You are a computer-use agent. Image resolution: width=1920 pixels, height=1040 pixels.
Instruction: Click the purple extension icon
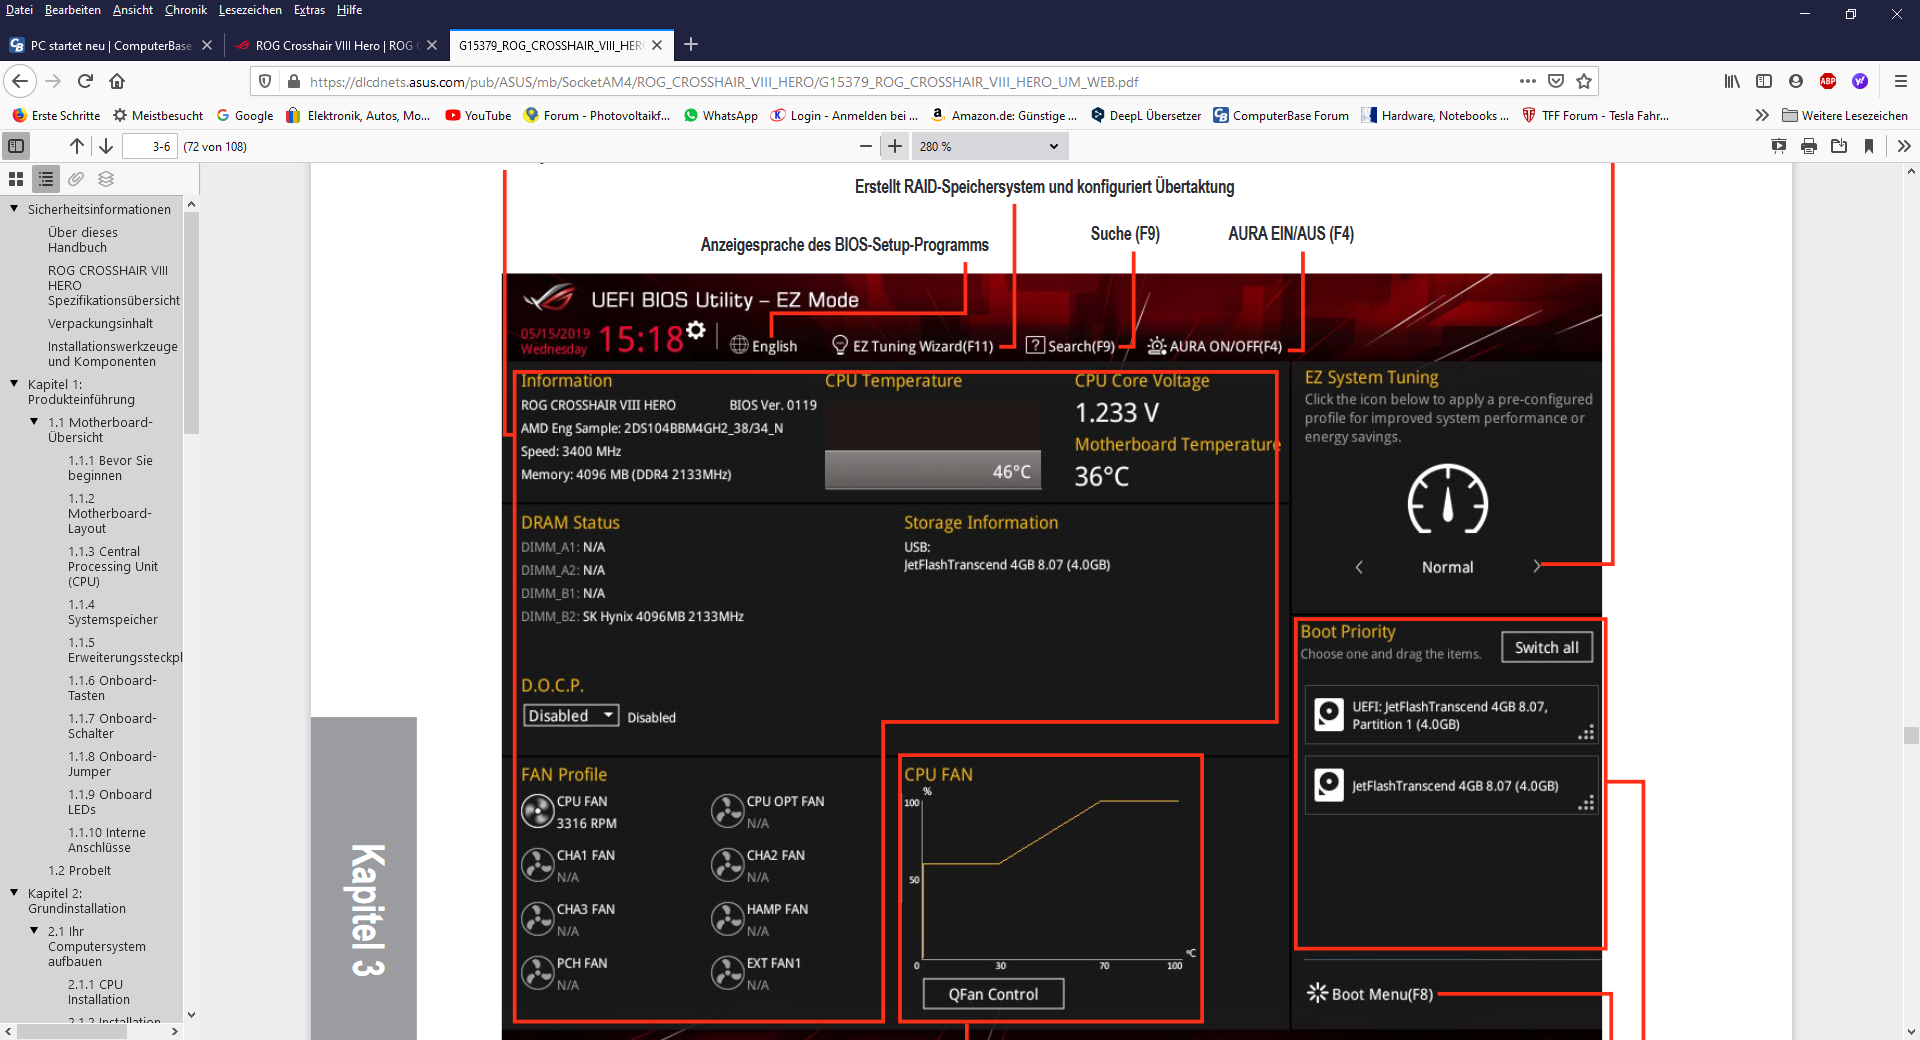(1860, 81)
